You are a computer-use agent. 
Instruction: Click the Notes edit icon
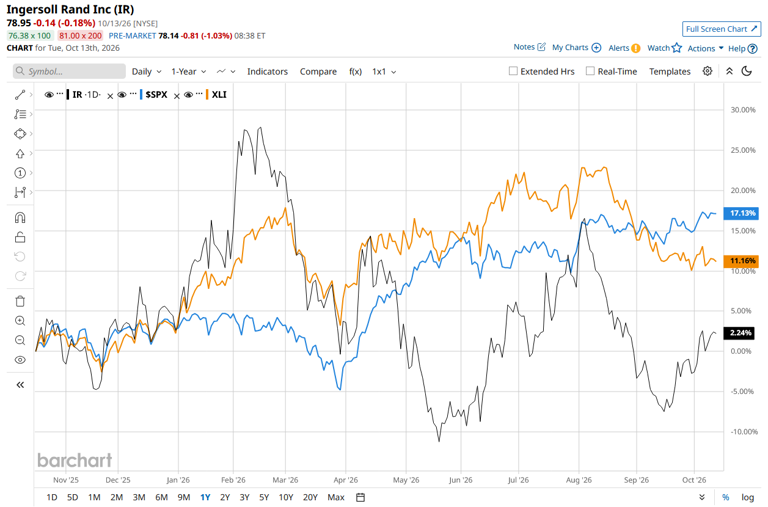(541, 47)
